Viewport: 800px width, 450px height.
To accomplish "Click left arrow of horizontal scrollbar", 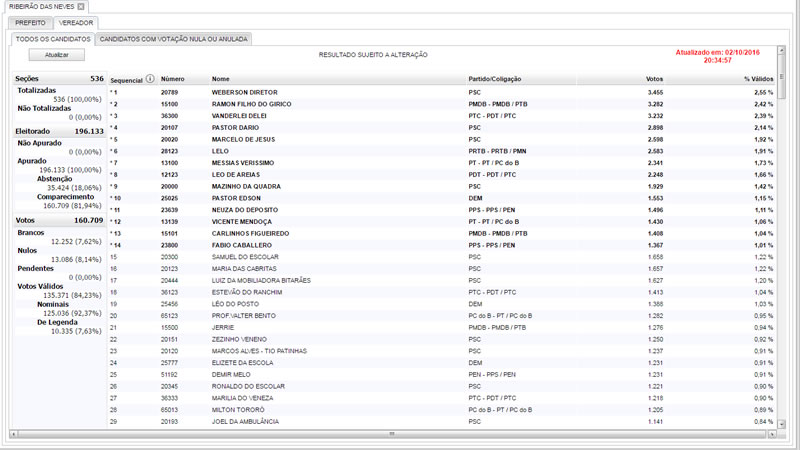I will click(x=13, y=434).
